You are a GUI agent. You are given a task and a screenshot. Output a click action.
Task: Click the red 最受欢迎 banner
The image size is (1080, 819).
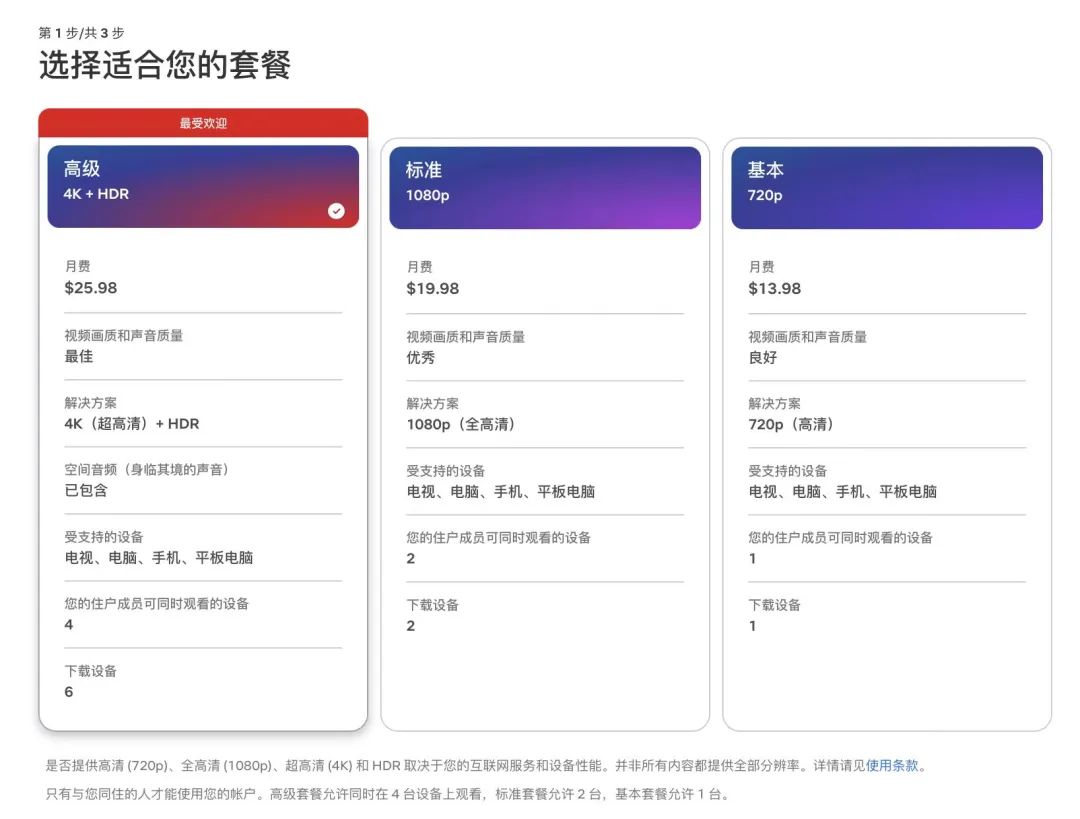(203, 123)
